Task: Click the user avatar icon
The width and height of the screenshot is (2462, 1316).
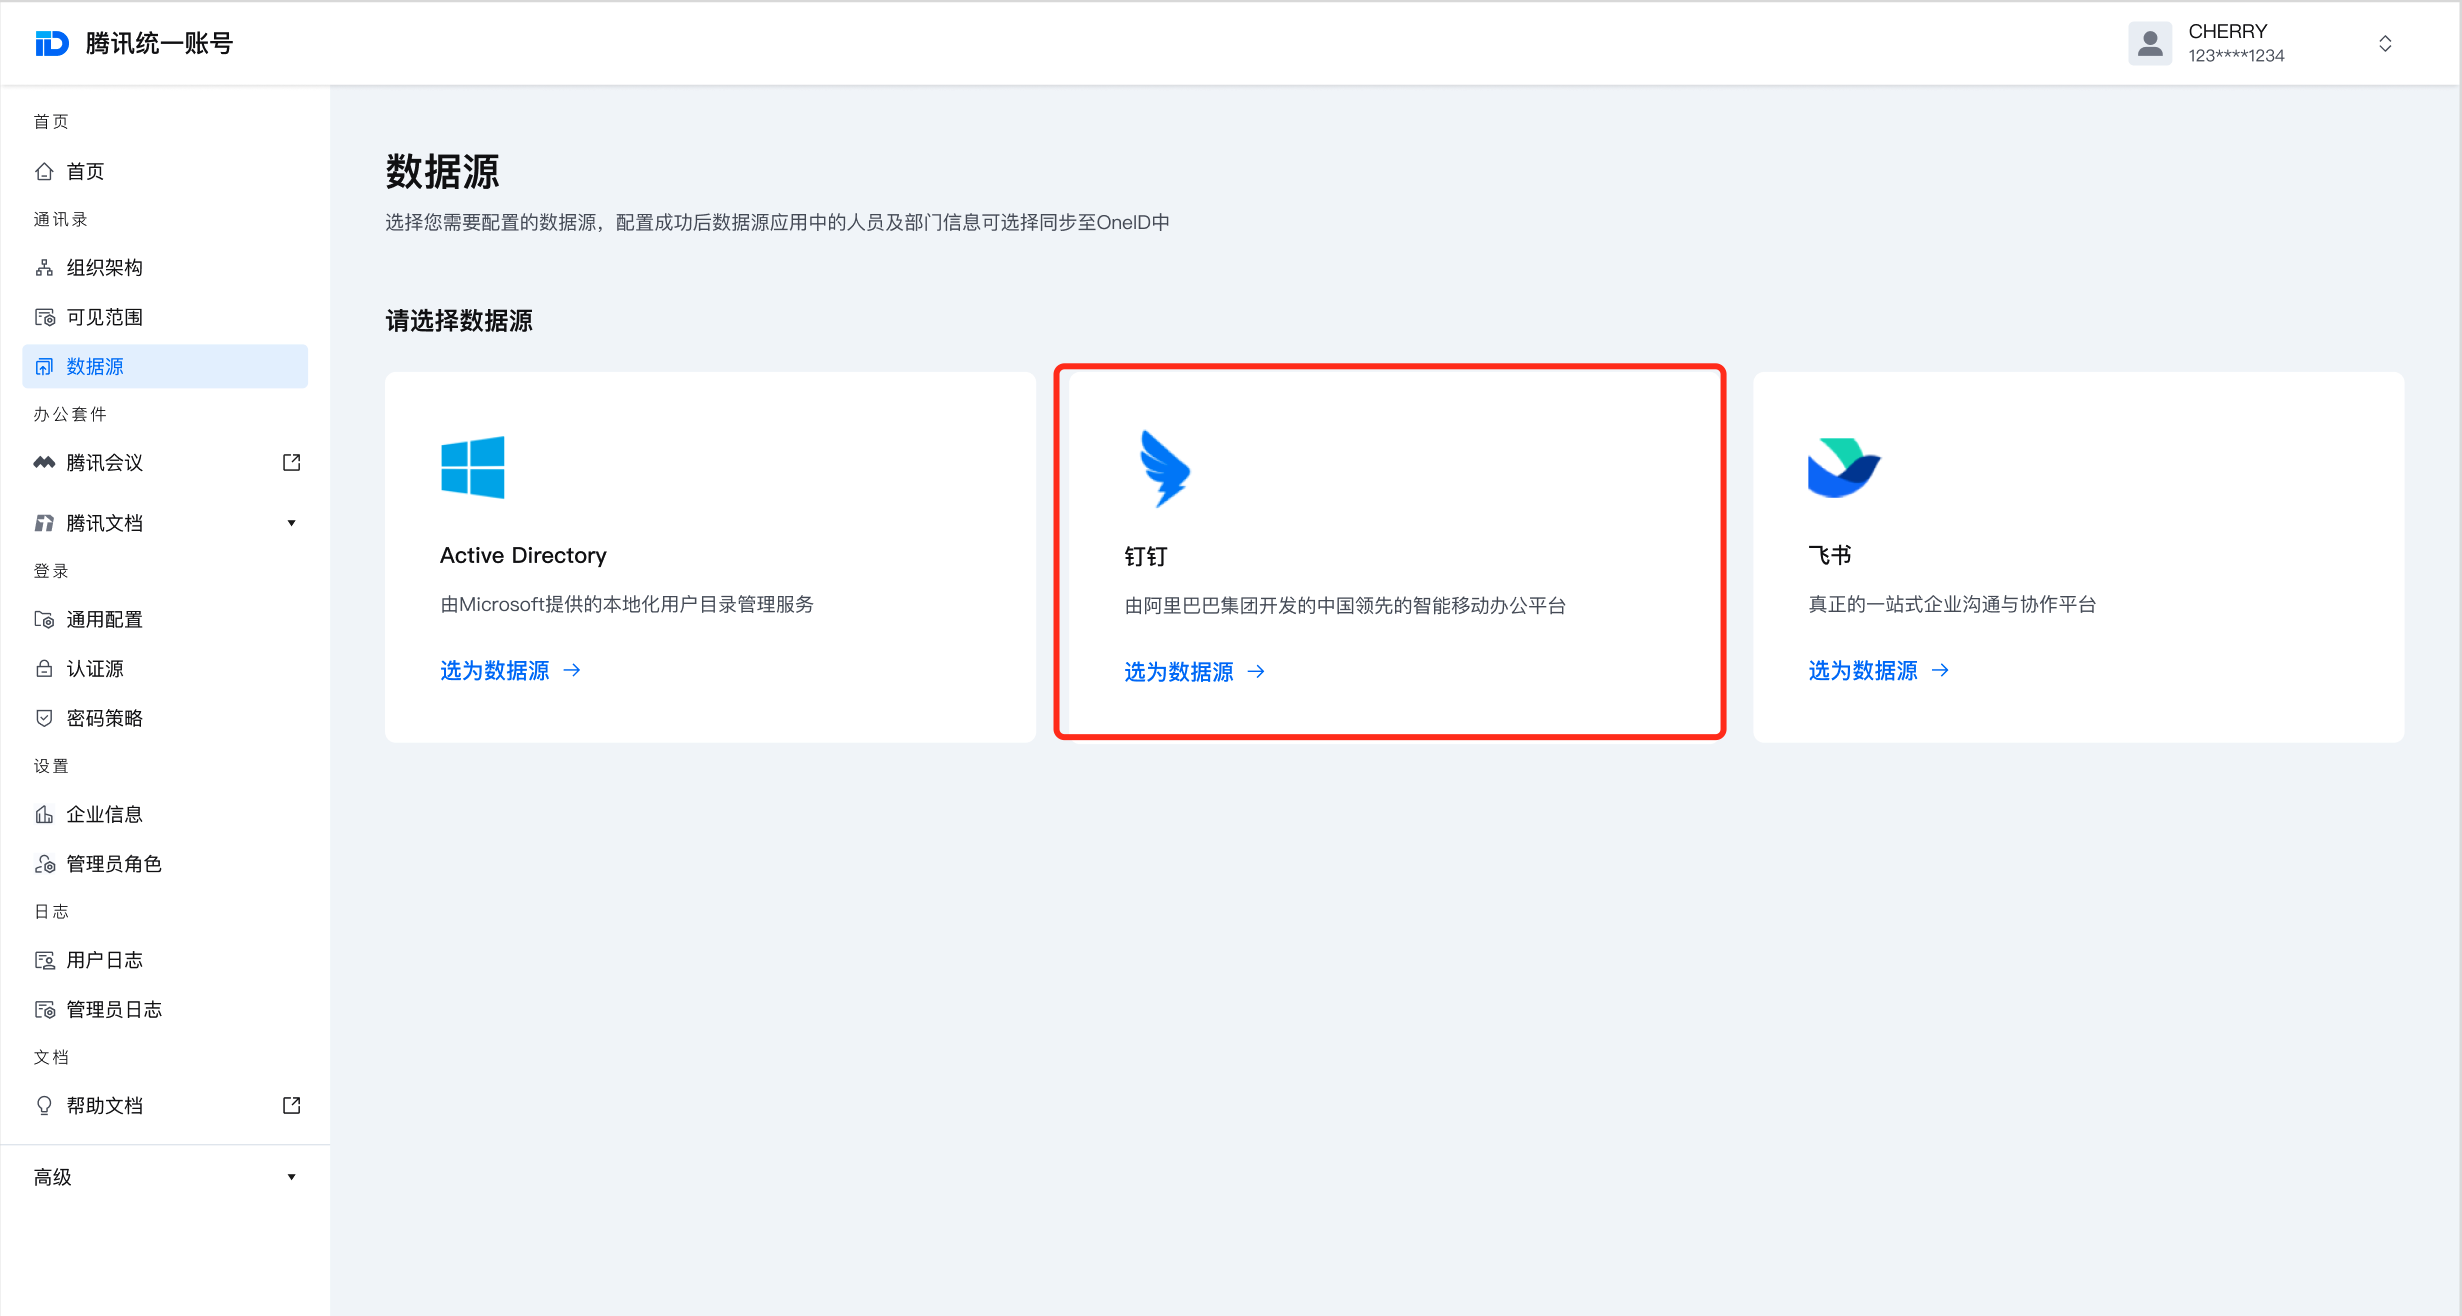Action: pyautogui.click(x=2150, y=43)
